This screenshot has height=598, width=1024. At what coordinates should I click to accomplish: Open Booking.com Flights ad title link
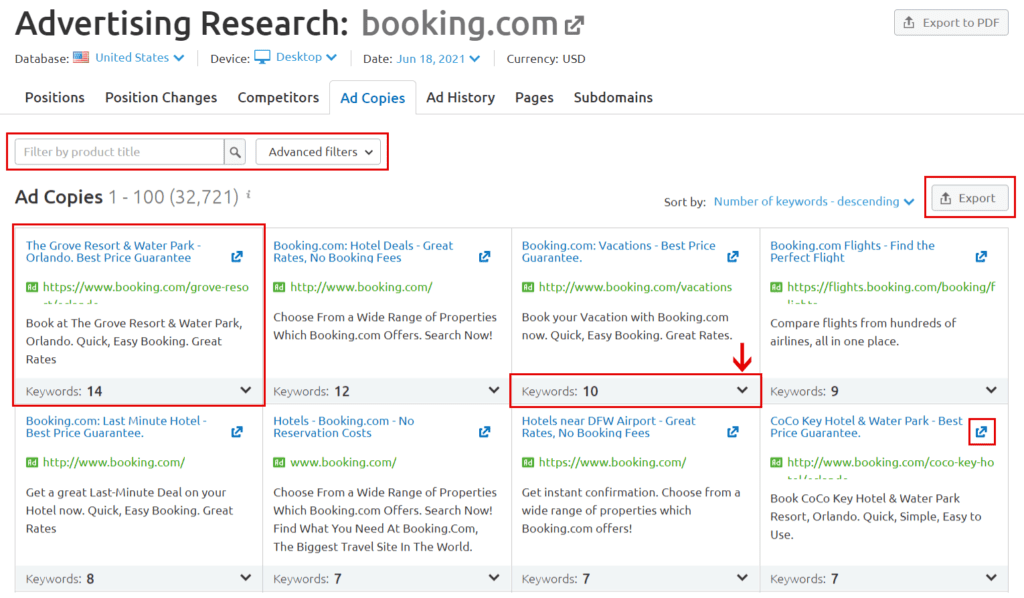(852, 251)
